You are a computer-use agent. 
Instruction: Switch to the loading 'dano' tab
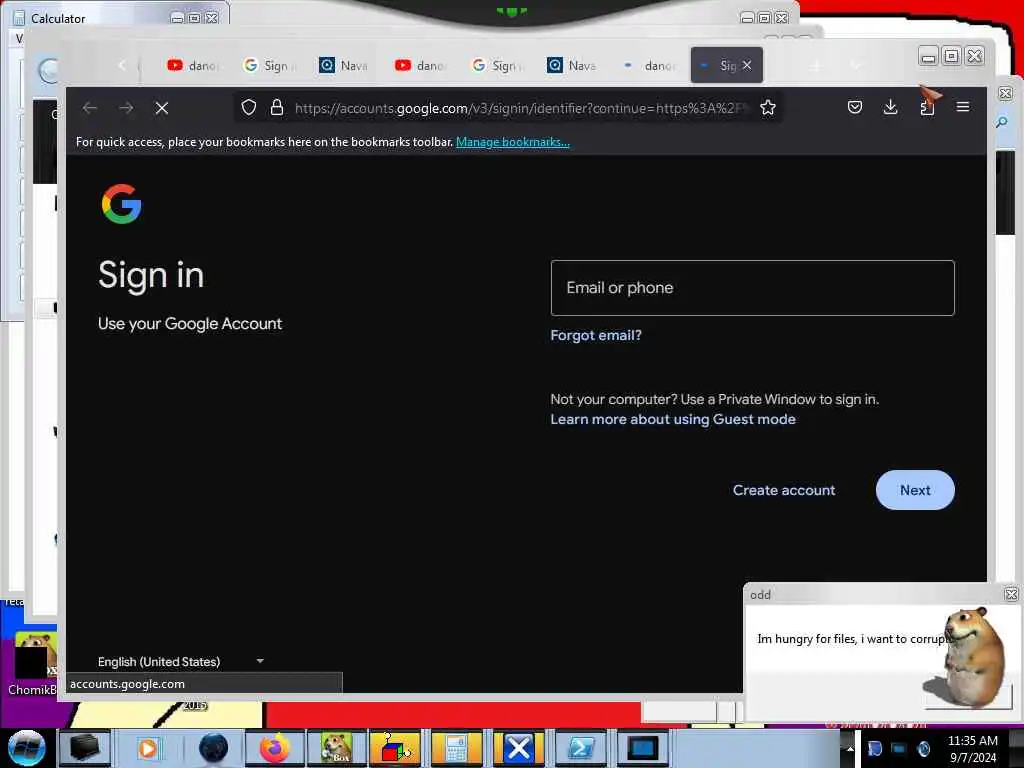[648, 65]
